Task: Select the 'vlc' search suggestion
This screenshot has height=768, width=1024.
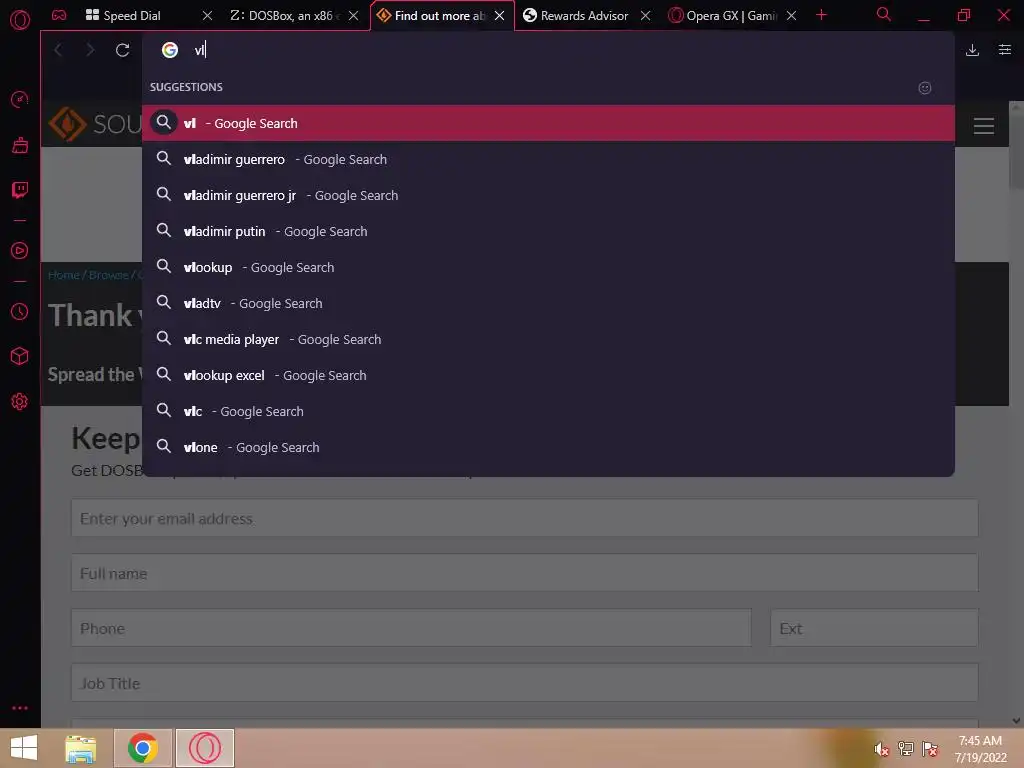Action: [x=549, y=411]
